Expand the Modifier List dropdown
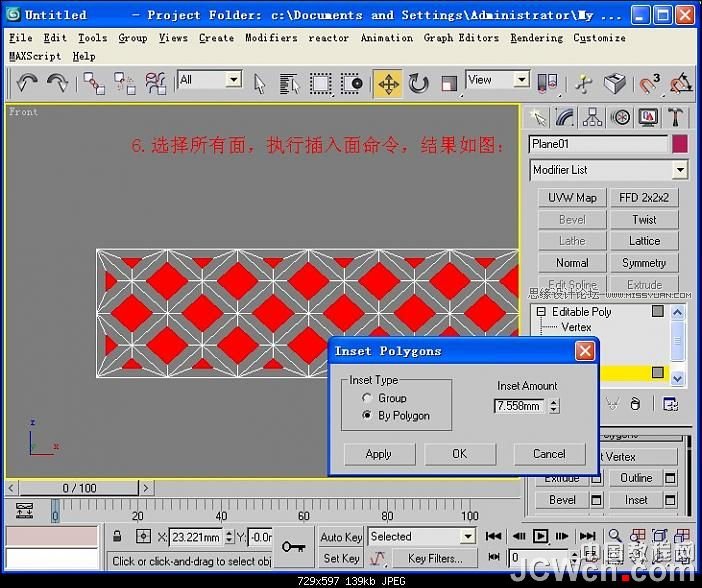Screen dimensions: 702x588 pyautogui.click(x=680, y=170)
